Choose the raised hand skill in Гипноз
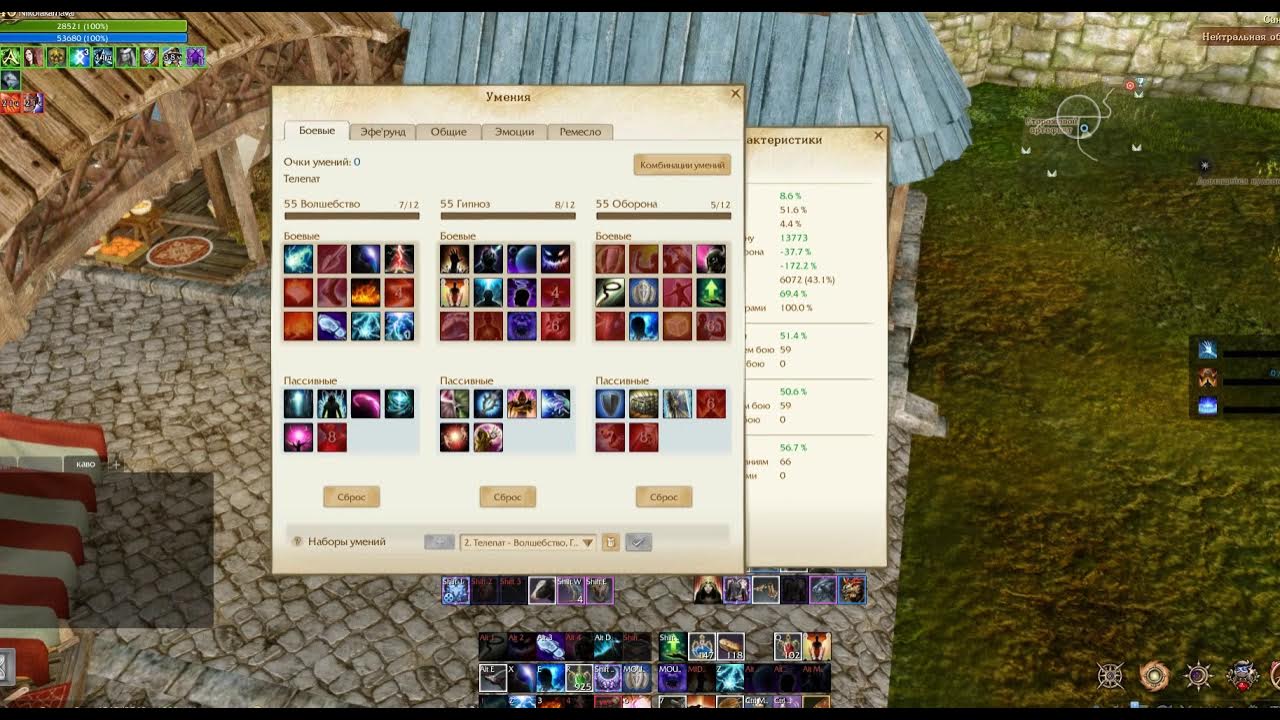 click(x=454, y=260)
